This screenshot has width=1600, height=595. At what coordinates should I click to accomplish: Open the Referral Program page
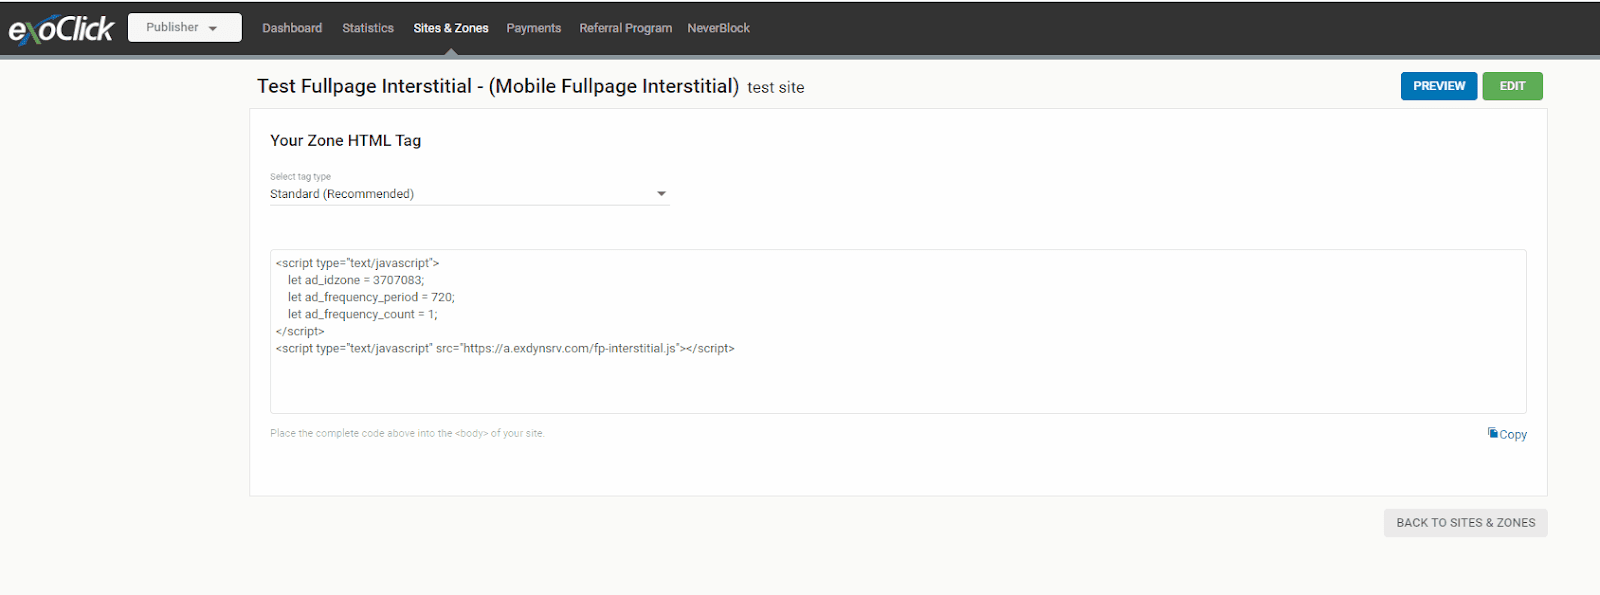[x=626, y=28]
